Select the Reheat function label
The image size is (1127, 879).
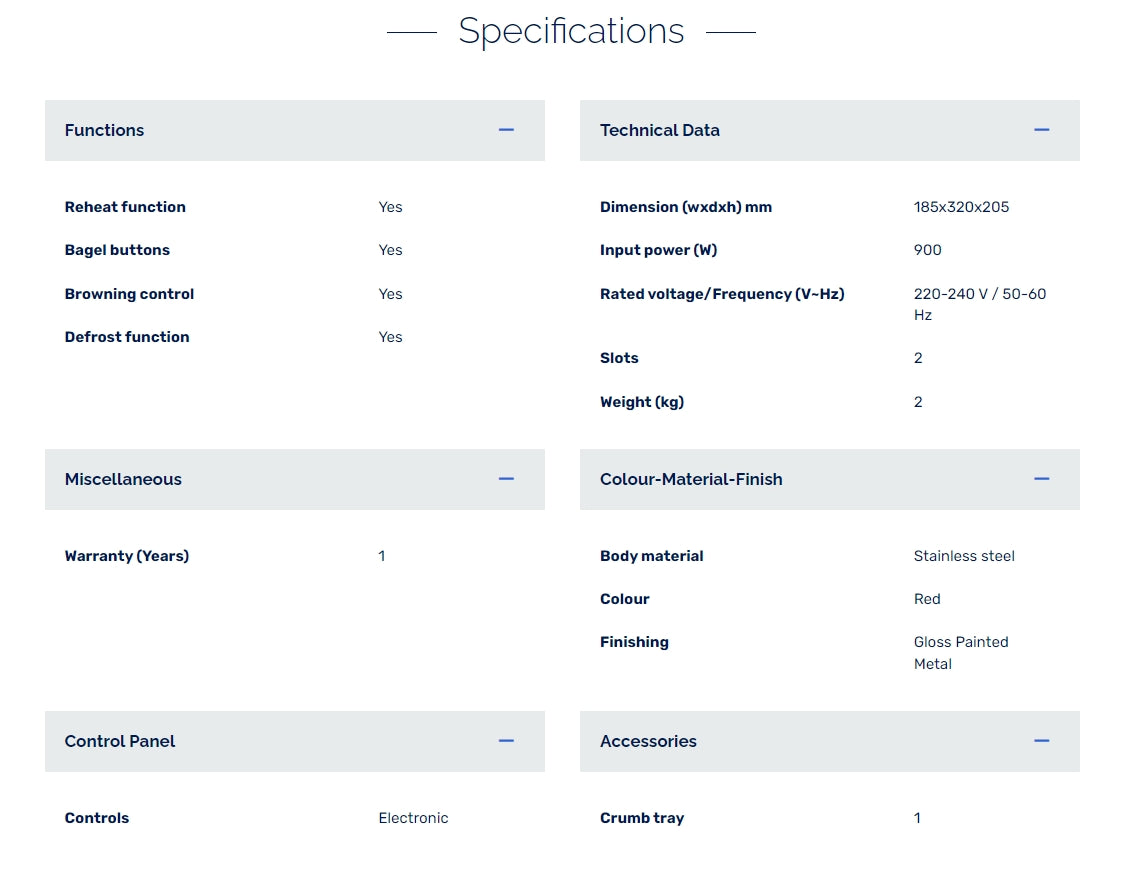coord(125,207)
